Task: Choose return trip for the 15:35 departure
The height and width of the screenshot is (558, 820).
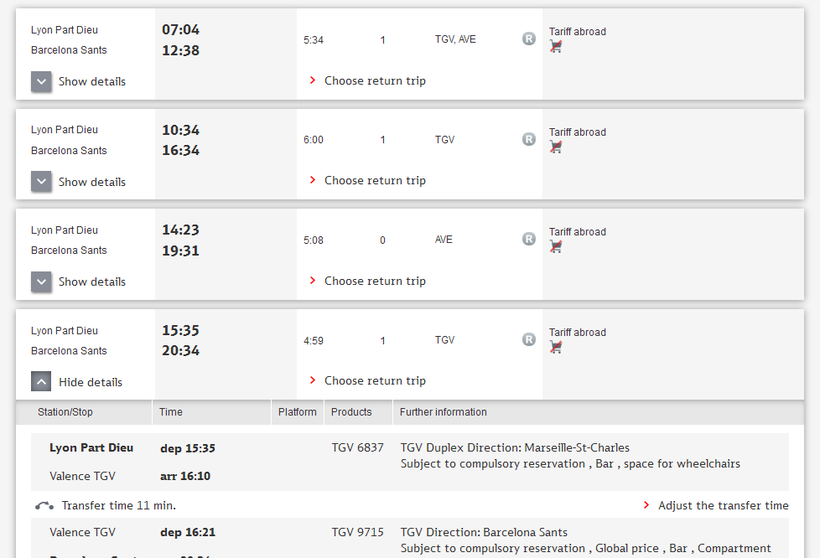Action: [x=374, y=381]
